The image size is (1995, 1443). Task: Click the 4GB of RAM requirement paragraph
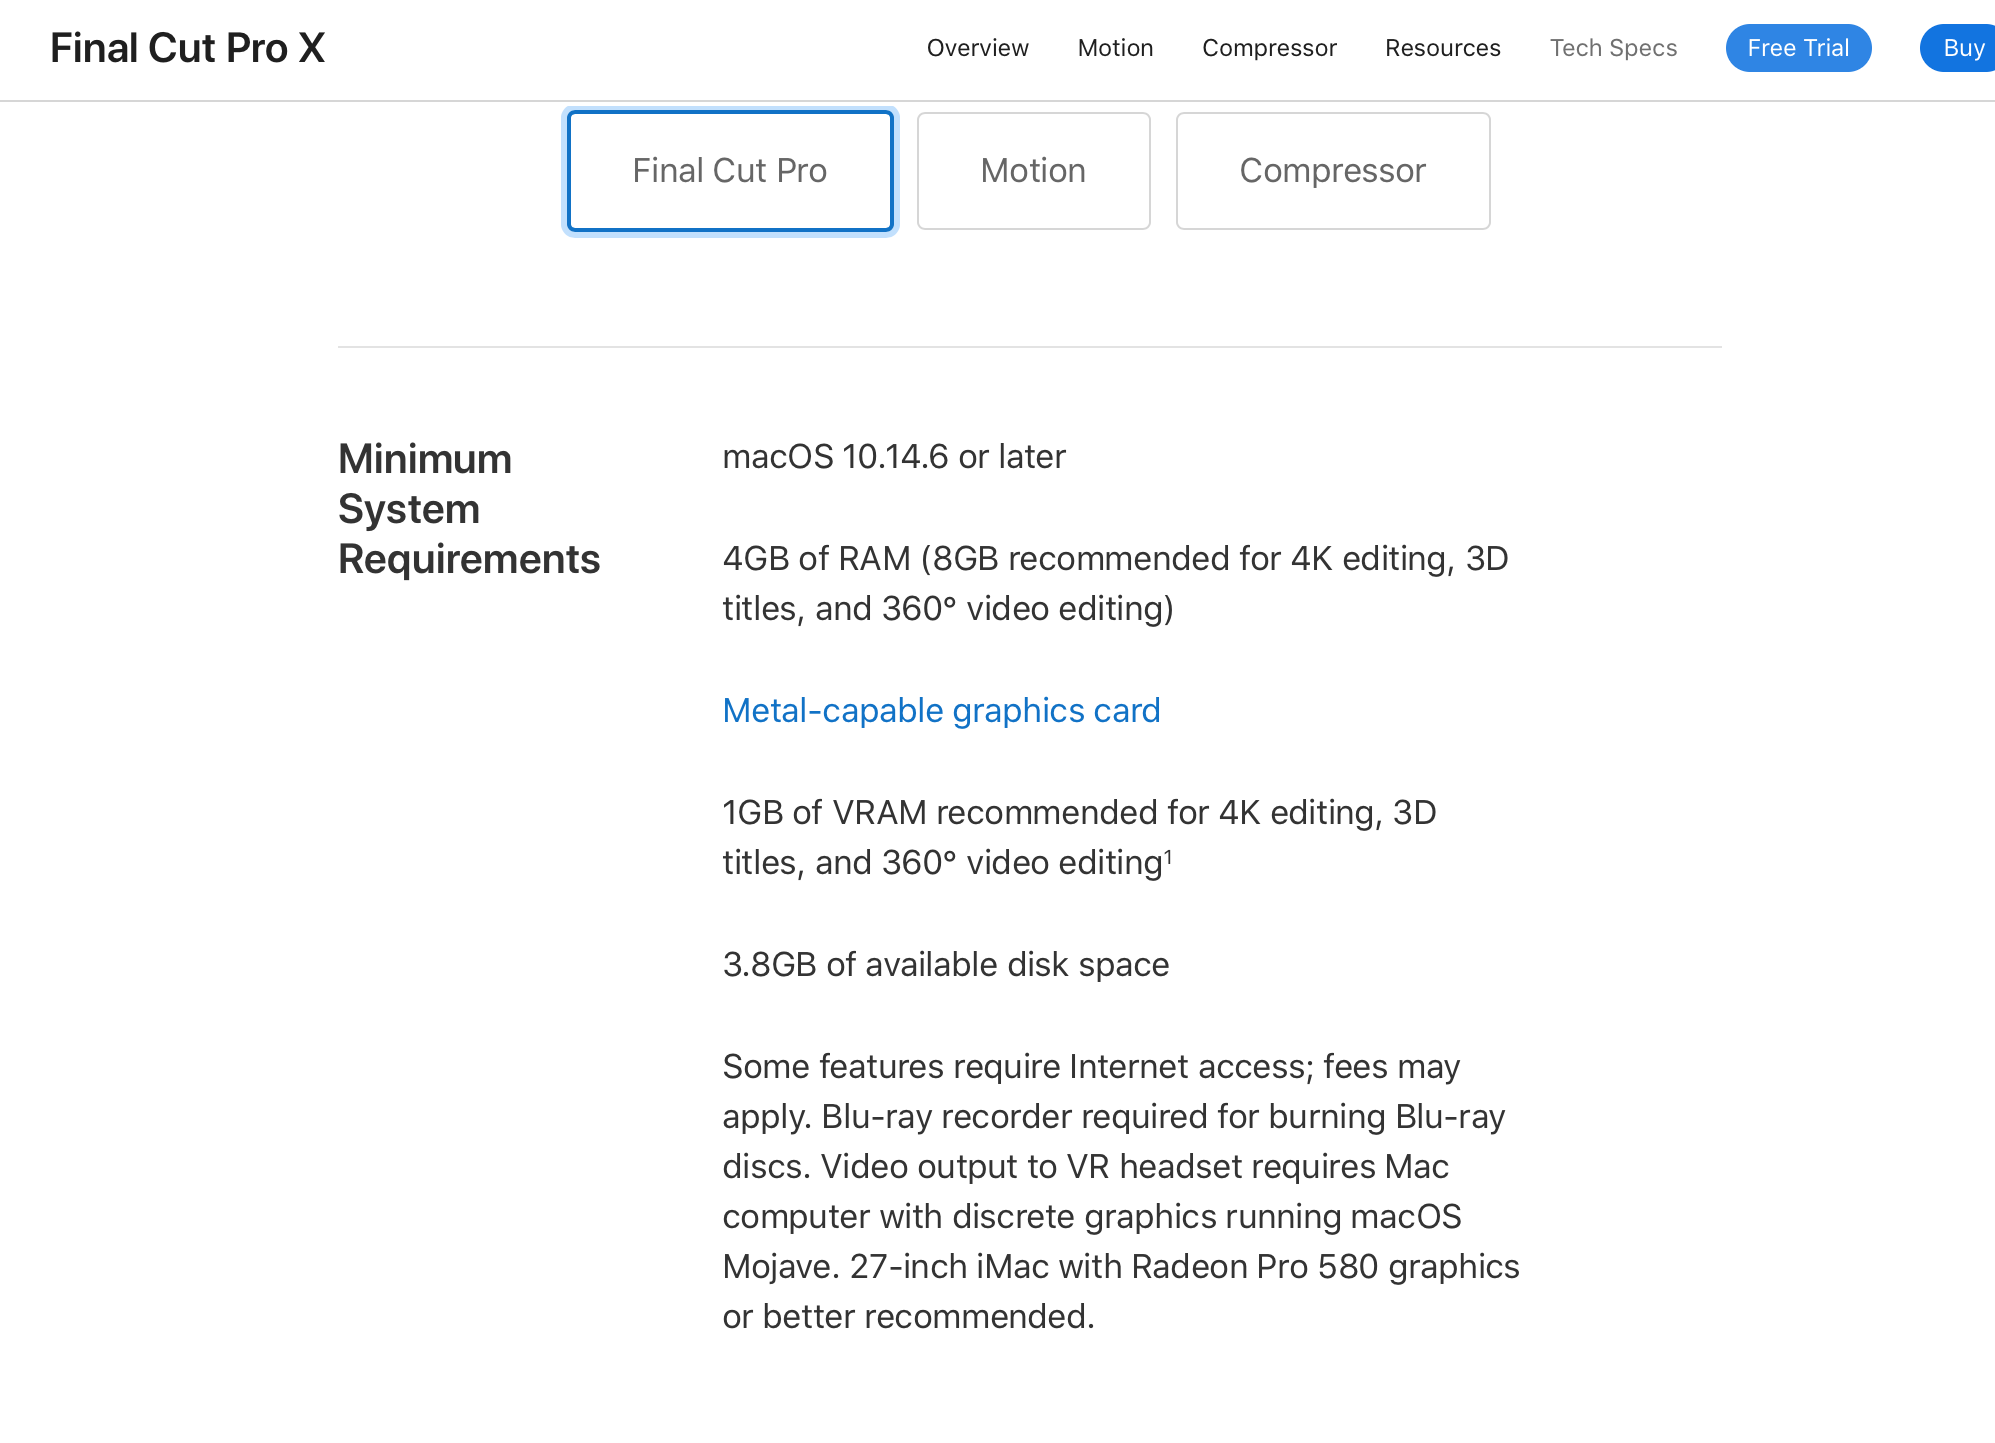click(x=1115, y=583)
